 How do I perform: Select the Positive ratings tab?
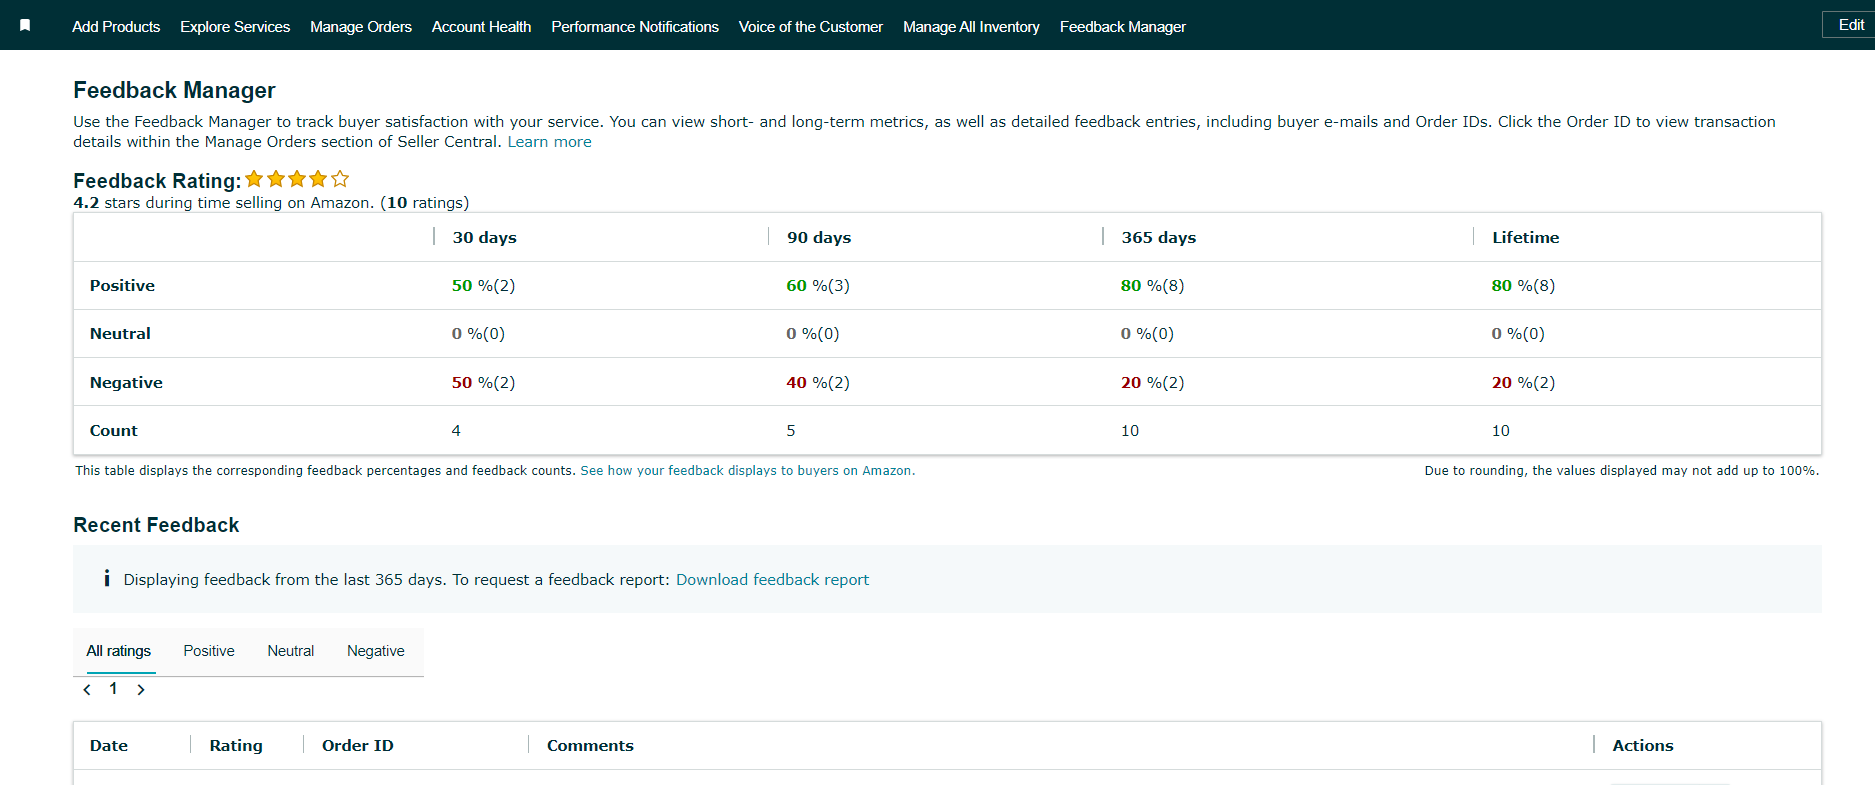pos(209,651)
